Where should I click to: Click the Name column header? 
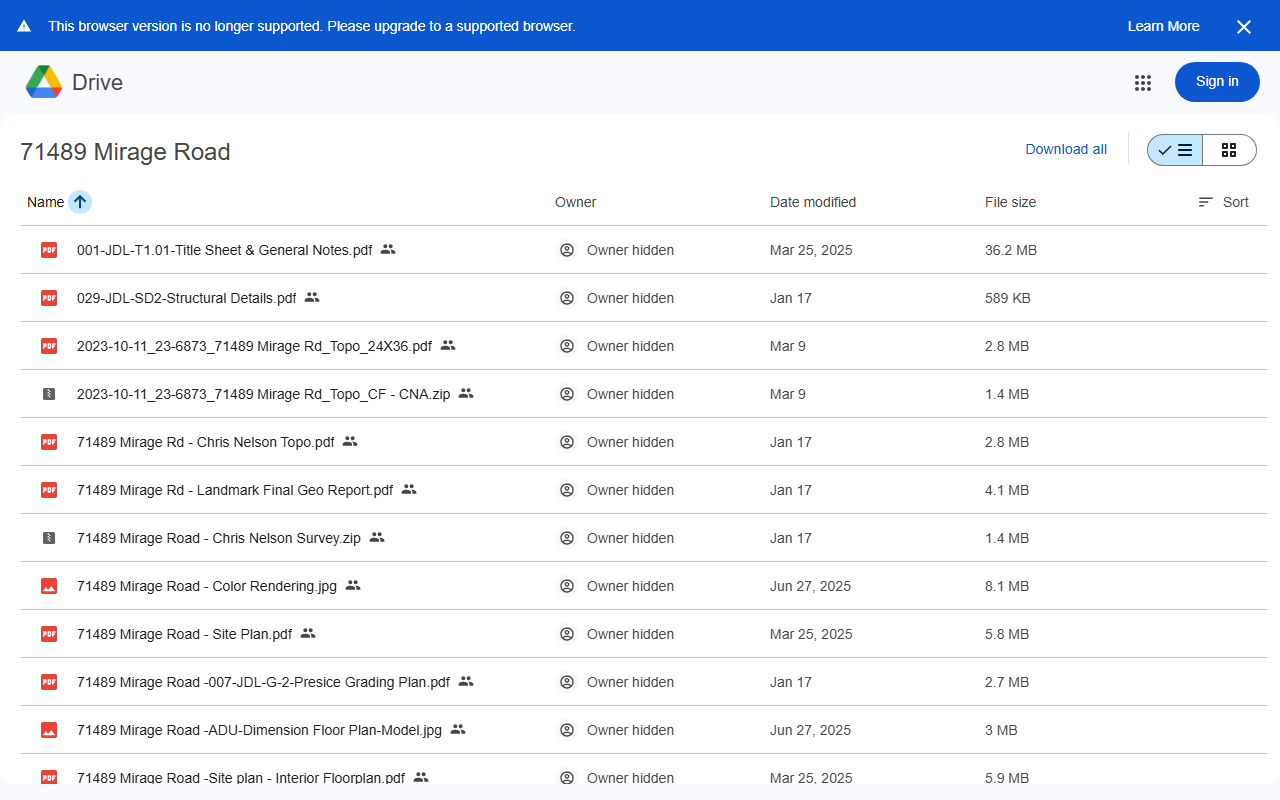[x=46, y=202]
